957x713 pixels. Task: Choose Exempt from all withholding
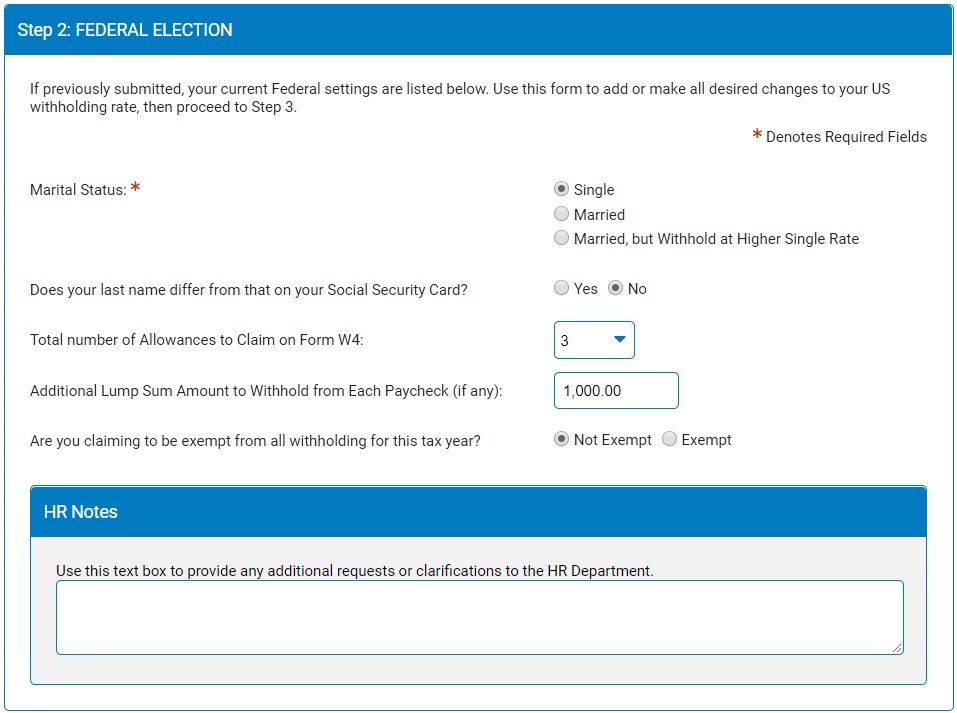tap(670, 439)
